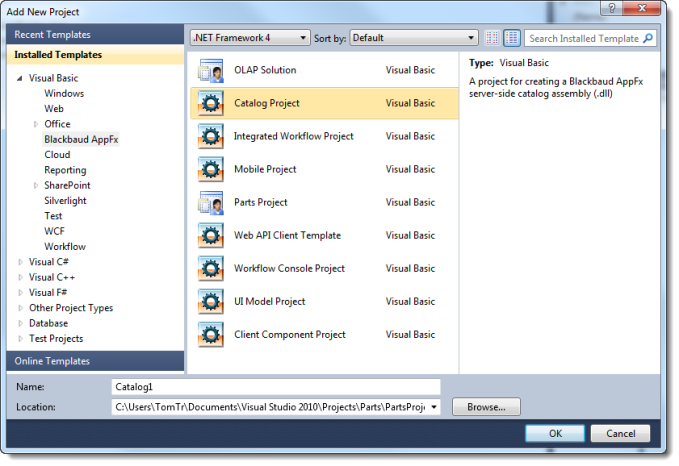Click the search magnifier icon

648,38
